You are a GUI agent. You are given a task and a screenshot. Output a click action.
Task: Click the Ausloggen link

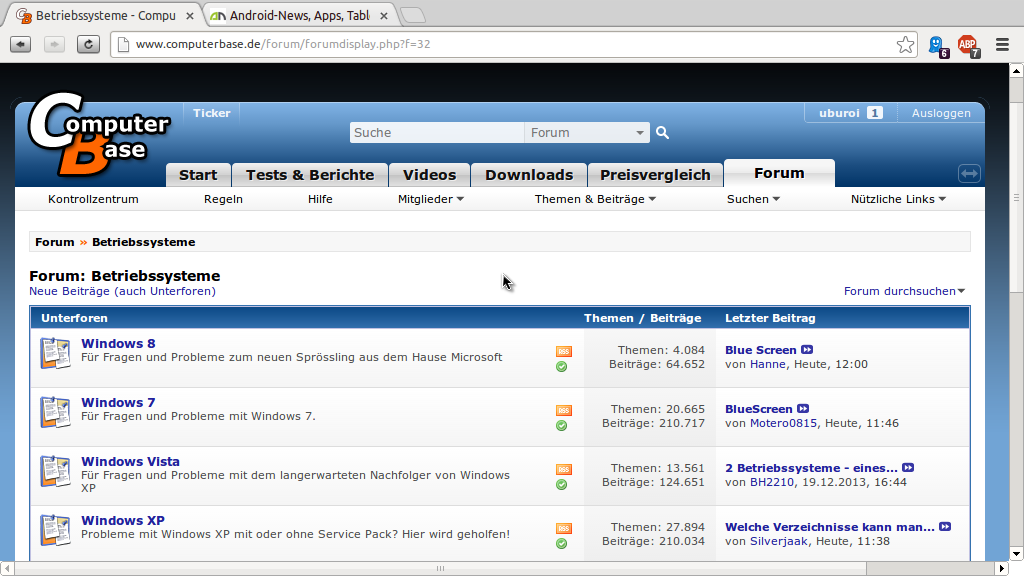(941, 113)
